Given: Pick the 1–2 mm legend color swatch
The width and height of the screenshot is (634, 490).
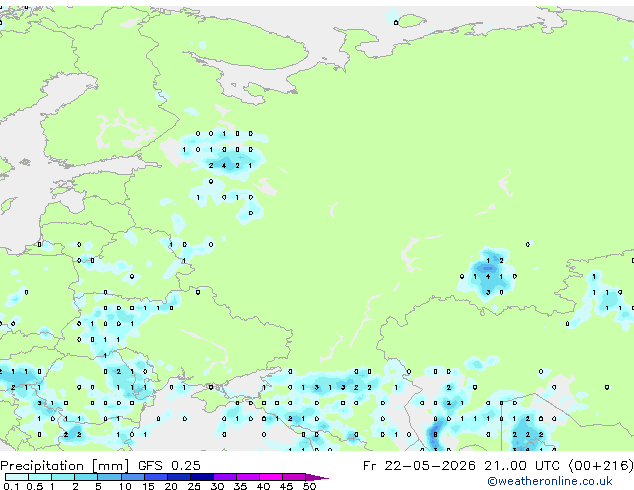Looking at the screenshot, I should pos(63,477).
